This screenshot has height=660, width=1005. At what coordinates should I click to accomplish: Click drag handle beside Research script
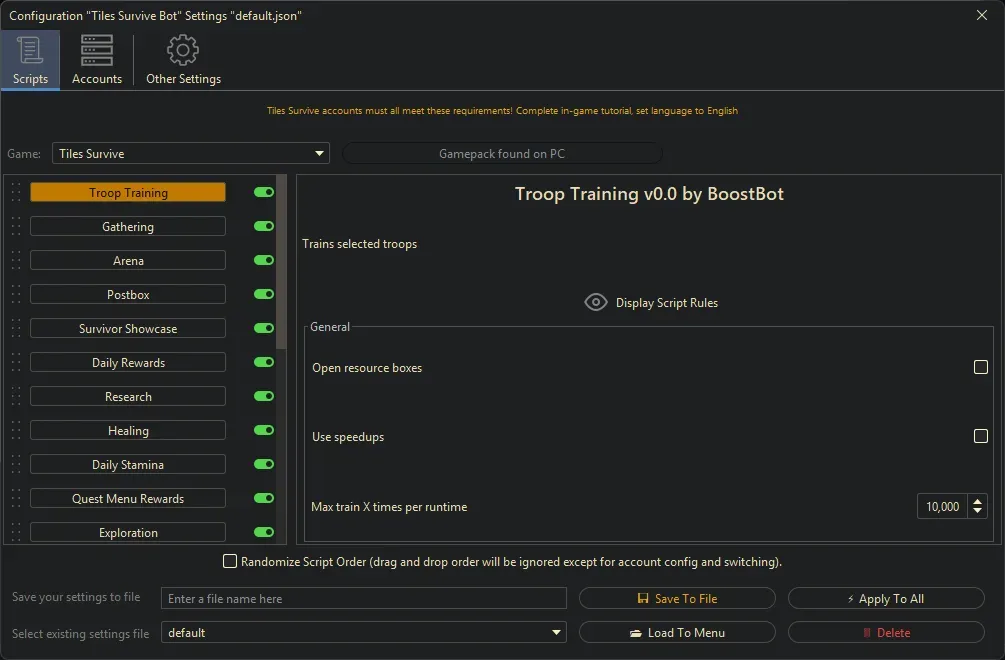[x=16, y=397]
